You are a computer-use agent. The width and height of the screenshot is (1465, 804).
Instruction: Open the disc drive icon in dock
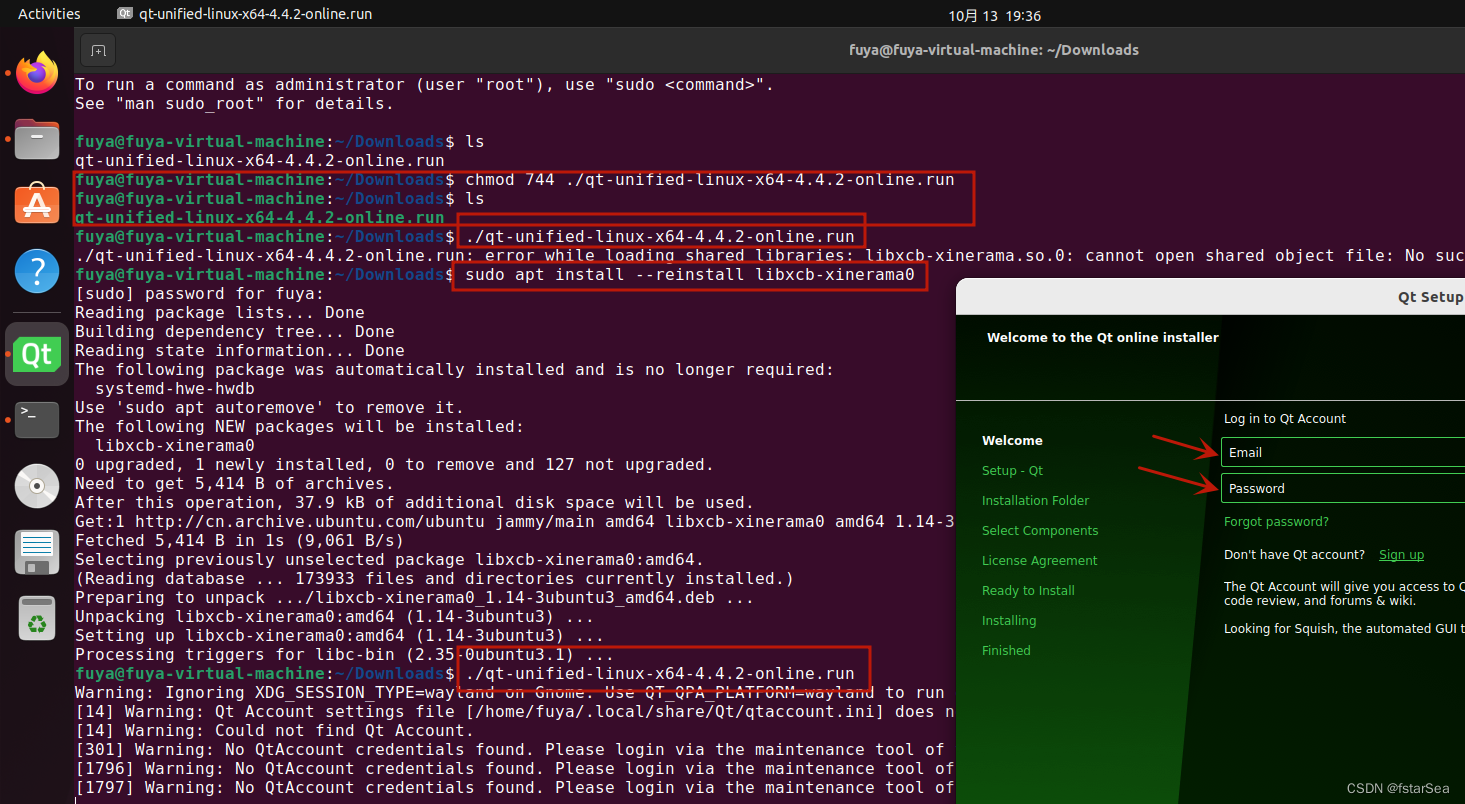[x=37, y=486]
